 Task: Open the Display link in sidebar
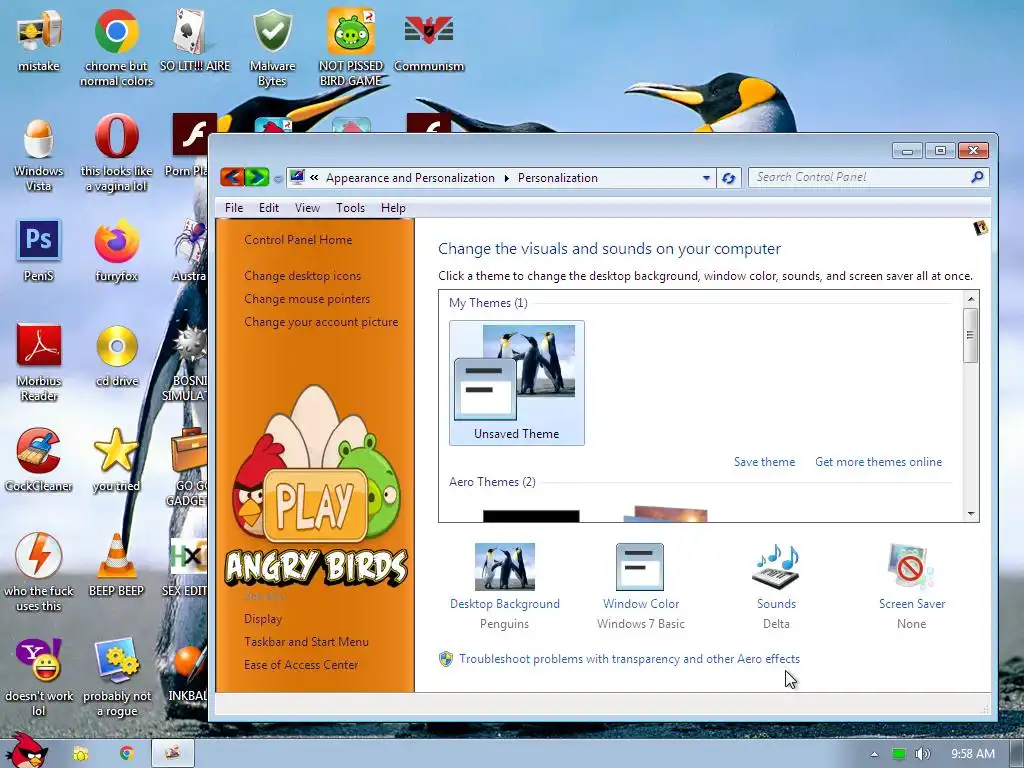tap(263, 618)
